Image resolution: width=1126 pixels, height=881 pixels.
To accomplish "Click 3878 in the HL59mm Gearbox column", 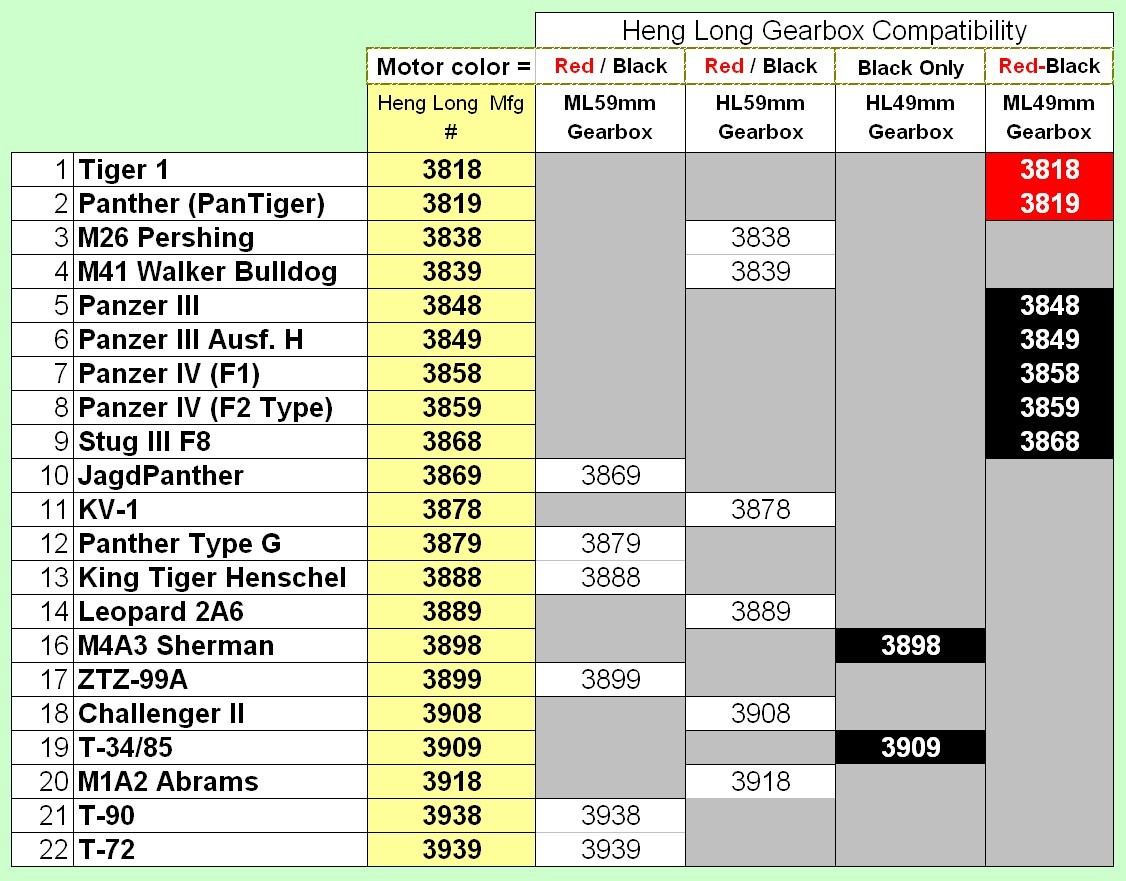I will (x=760, y=509).
